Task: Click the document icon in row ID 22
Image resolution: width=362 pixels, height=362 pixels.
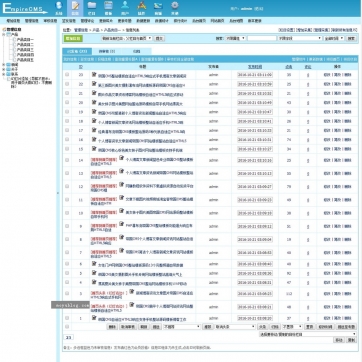Action: pos(94,84)
